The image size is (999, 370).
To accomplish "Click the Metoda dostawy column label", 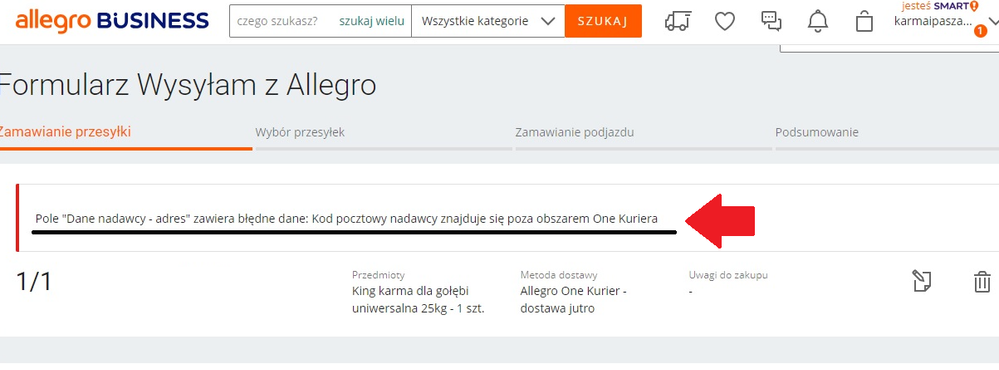I will pos(559,276).
